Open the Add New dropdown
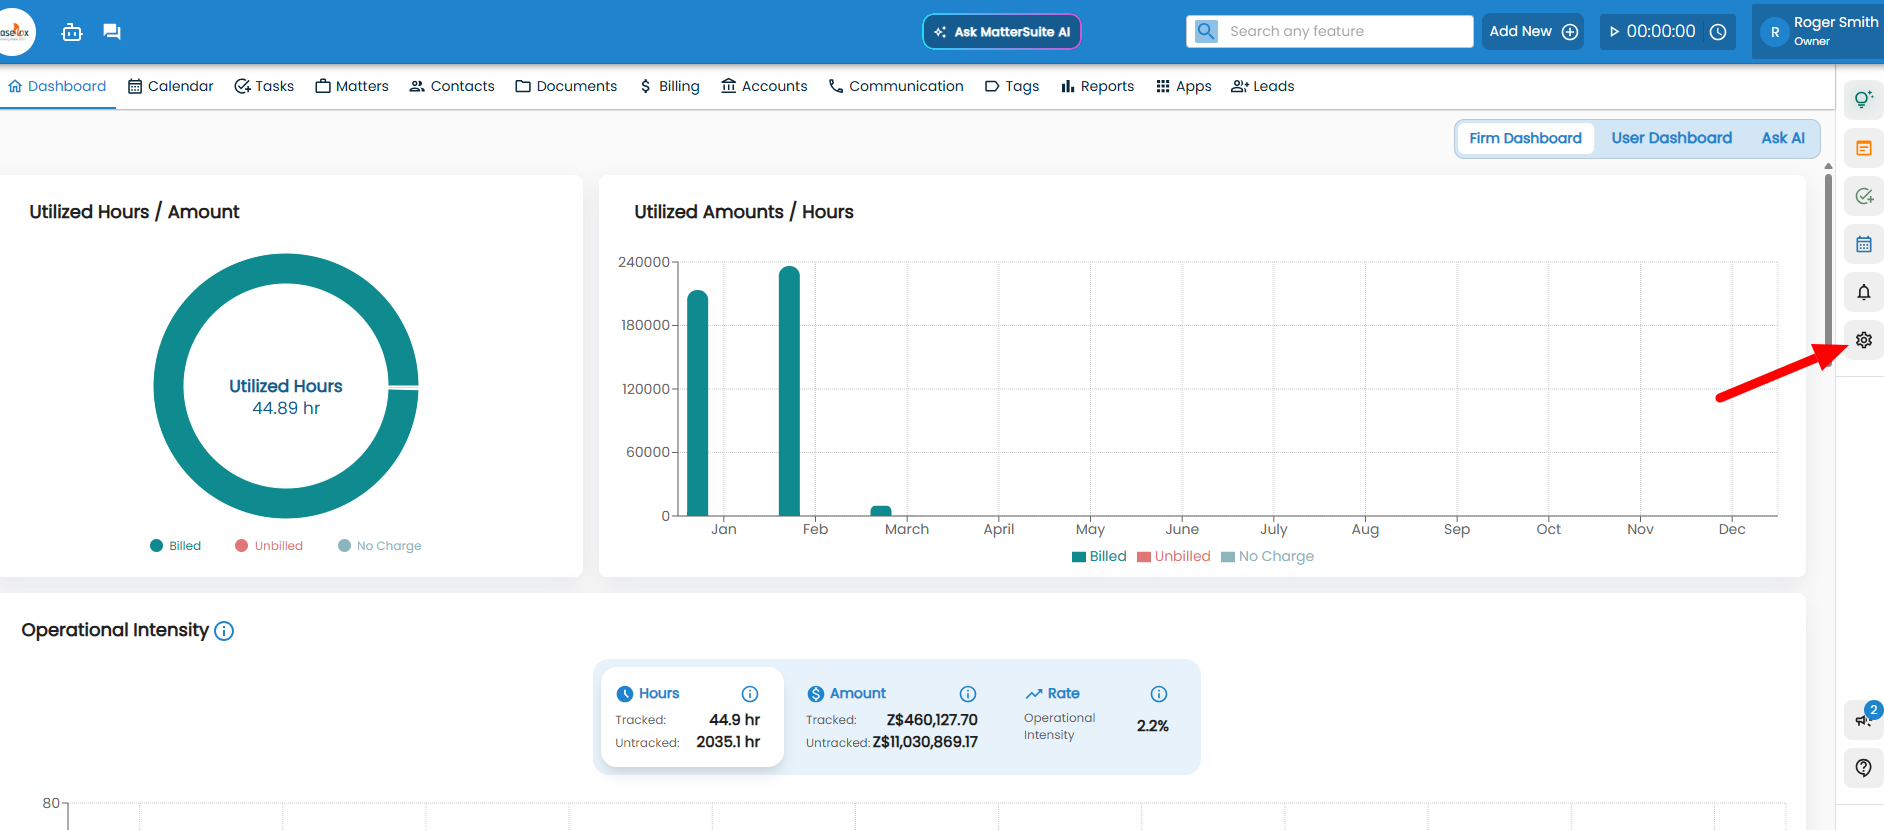The height and width of the screenshot is (830, 1884). point(1532,32)
